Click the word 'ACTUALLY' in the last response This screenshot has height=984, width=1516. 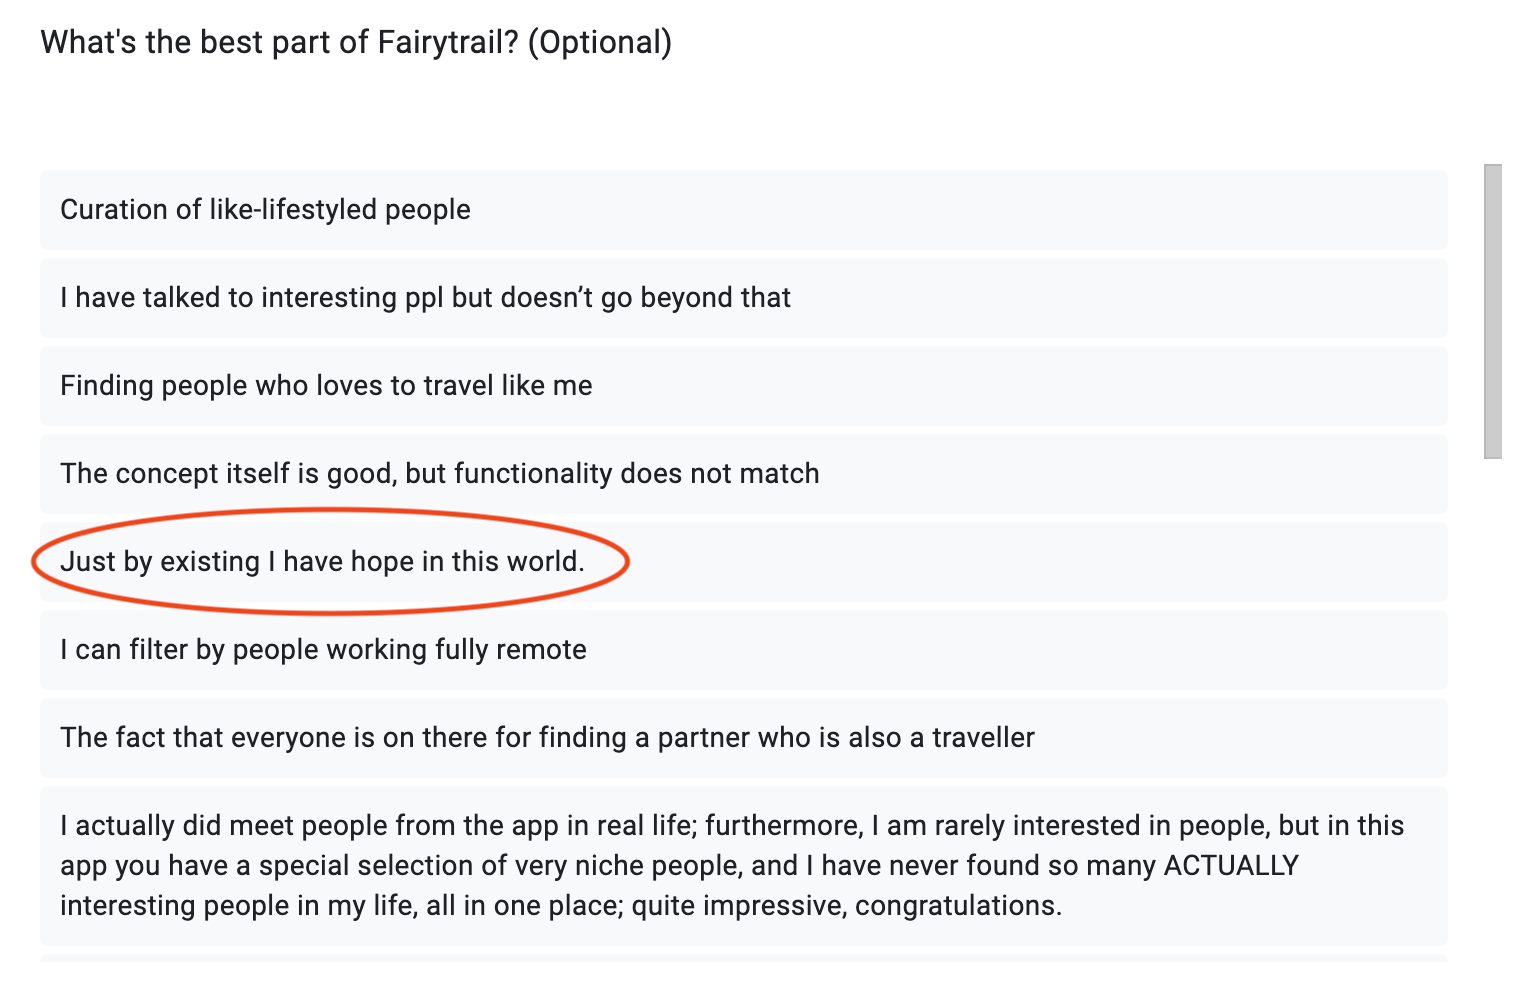[x=1231, y=866]
